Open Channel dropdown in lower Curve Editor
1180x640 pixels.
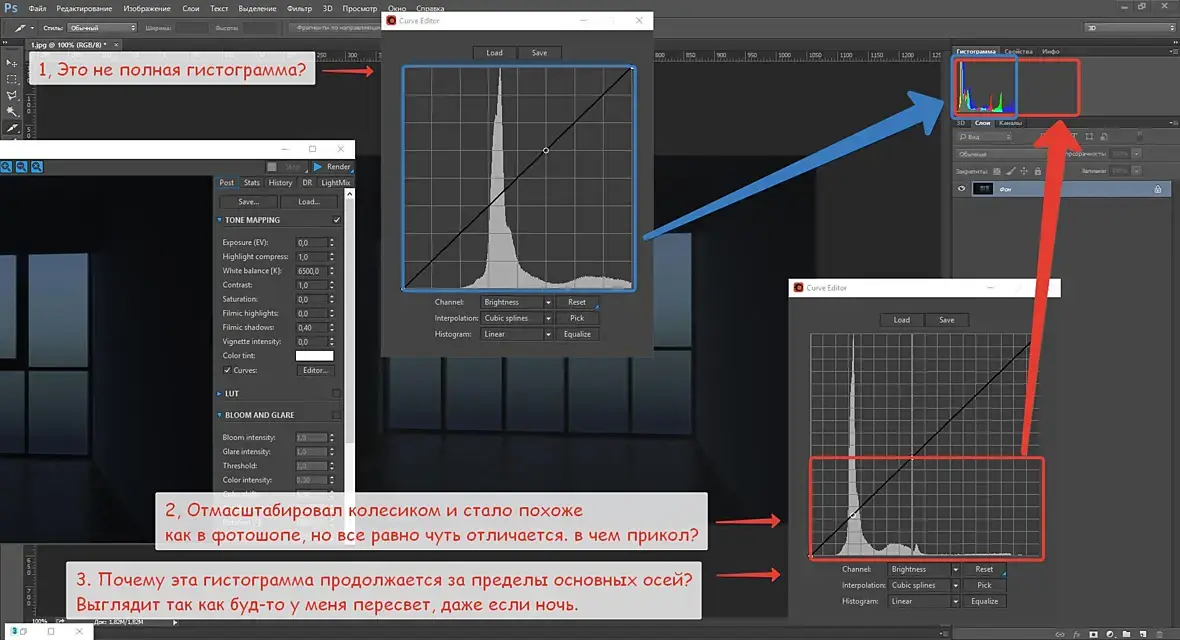[x=923, y=569]
